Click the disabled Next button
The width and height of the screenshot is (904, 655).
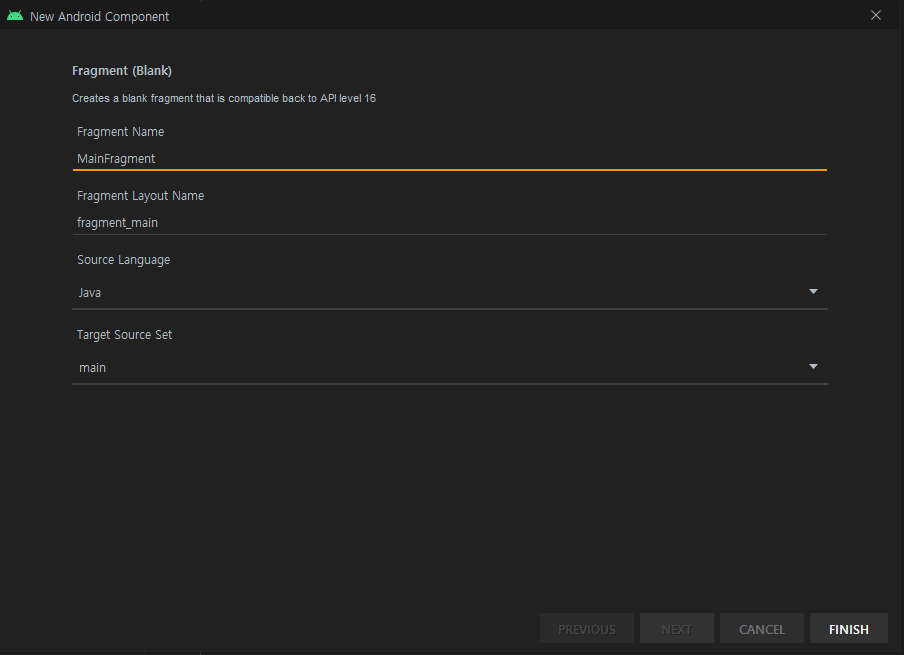pos(676,628)
